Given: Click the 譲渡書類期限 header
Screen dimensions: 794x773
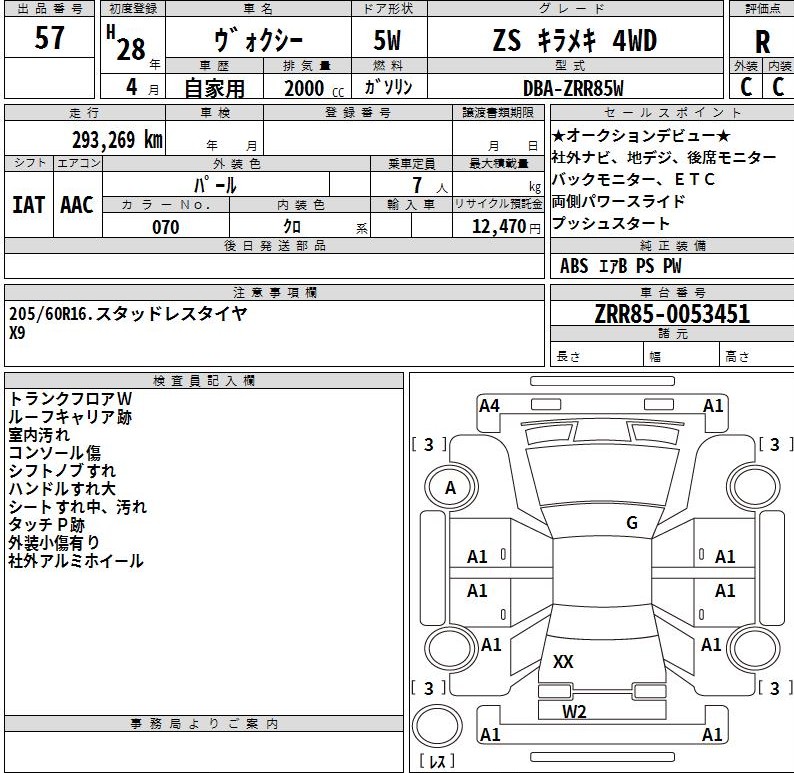Looking at the screenshot, I should [x=498, y=112].
